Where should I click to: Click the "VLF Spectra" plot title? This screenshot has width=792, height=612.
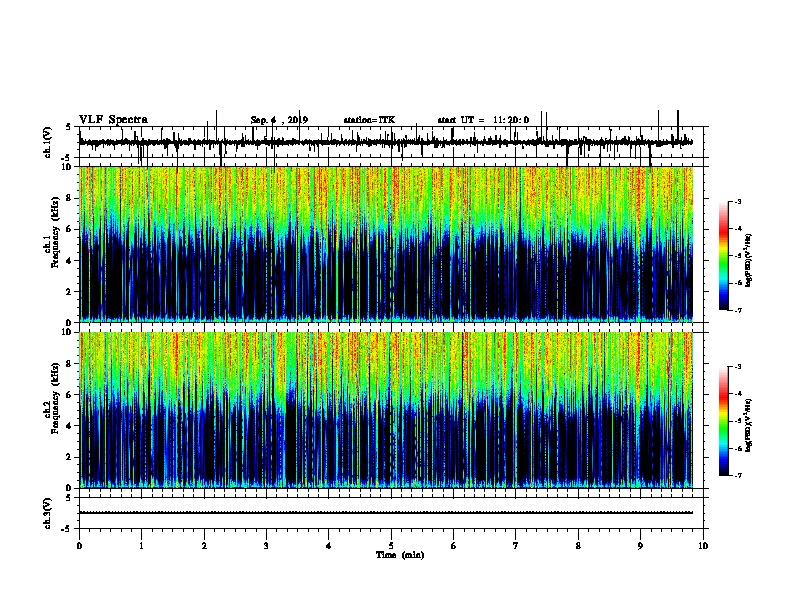(x=113, y=120)
